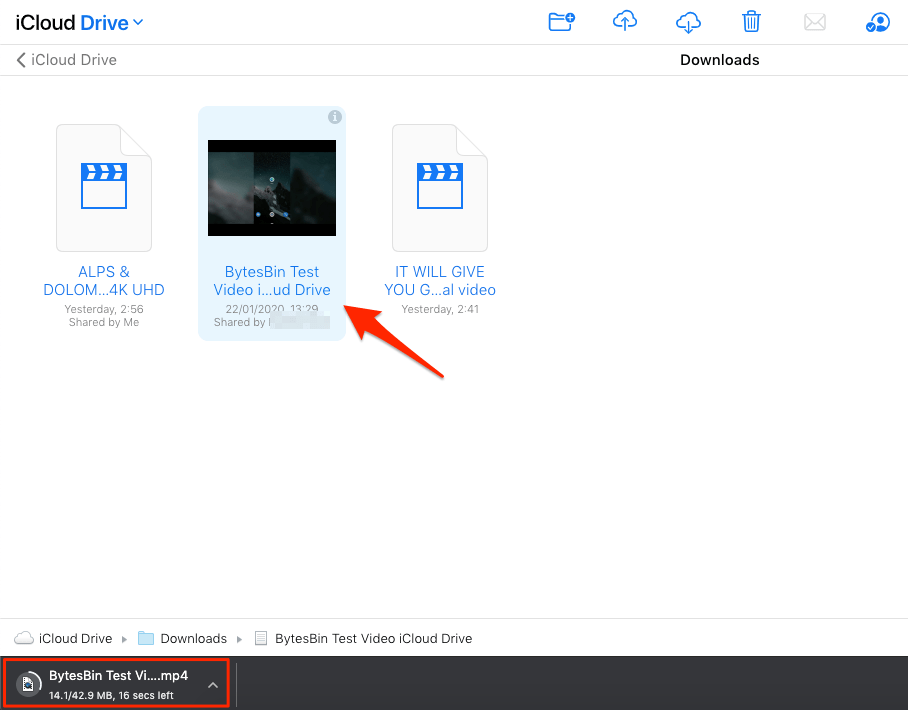
Task: Click the BytesBin Test Vi....mp4 download item
Action: [x=116, y=683]
